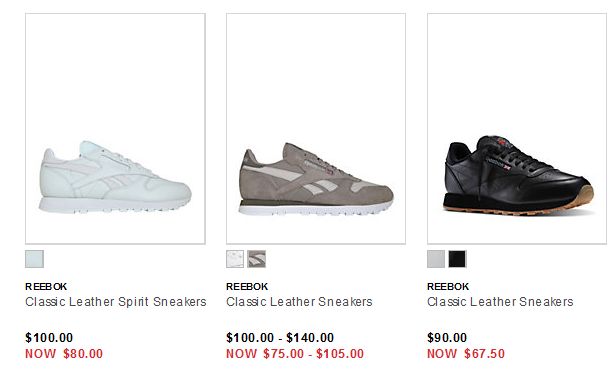This screenshot has height=378, width=613.
Task: Choose the white color swatch under the gray suede sneaker
Action: (x=235, y=259)
